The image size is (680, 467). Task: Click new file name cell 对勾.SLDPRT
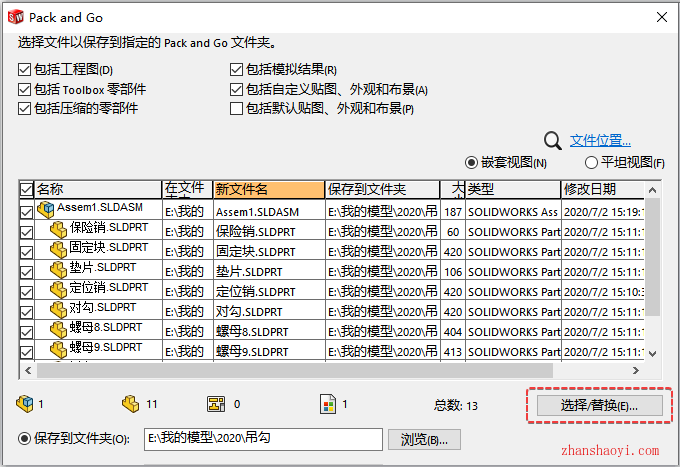click(x=269, y=312)
